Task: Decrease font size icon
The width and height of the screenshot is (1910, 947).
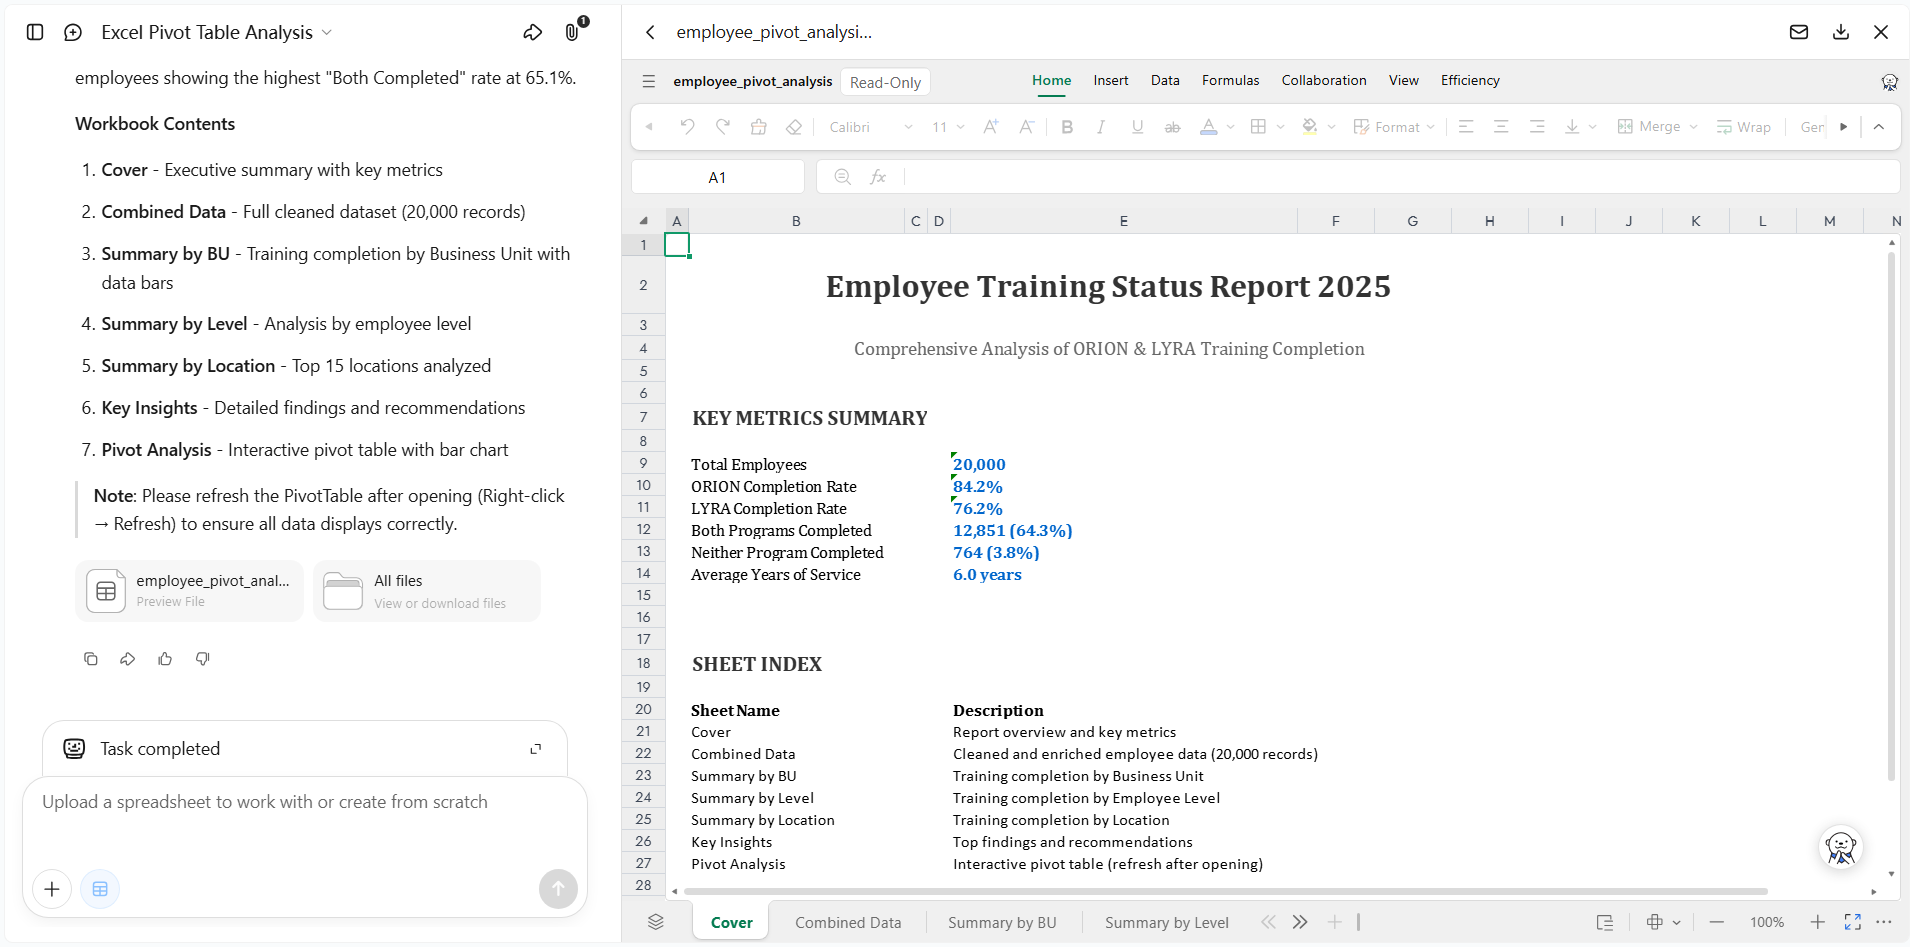Action: pyautogui.click(x=1026, y=127)
